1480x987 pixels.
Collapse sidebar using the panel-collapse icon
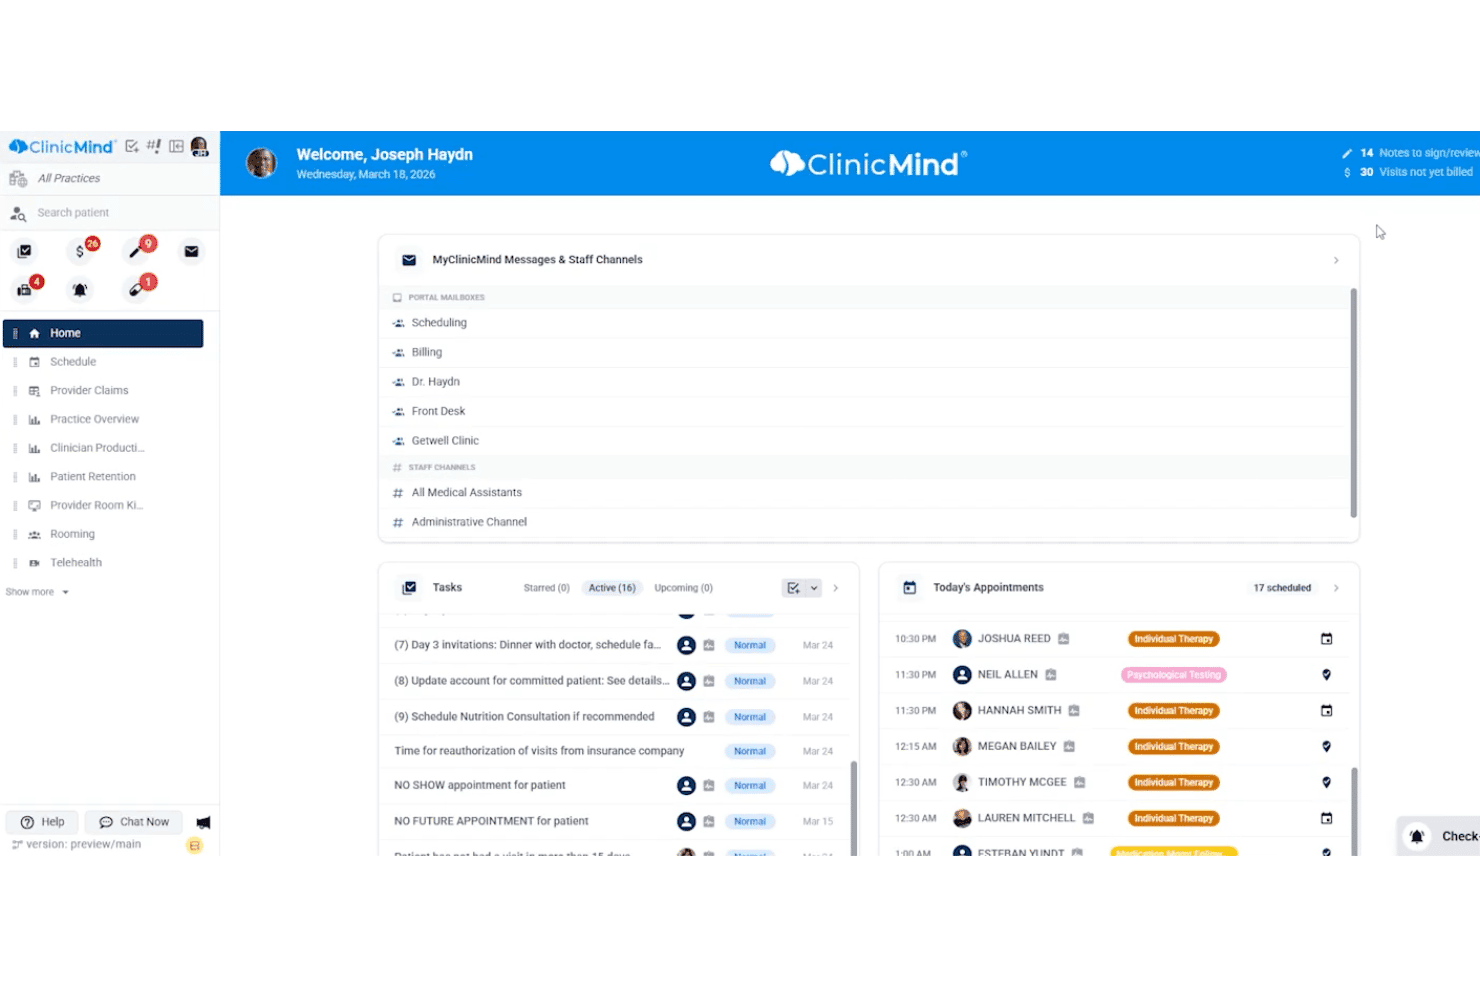click(x=176, y=146)
